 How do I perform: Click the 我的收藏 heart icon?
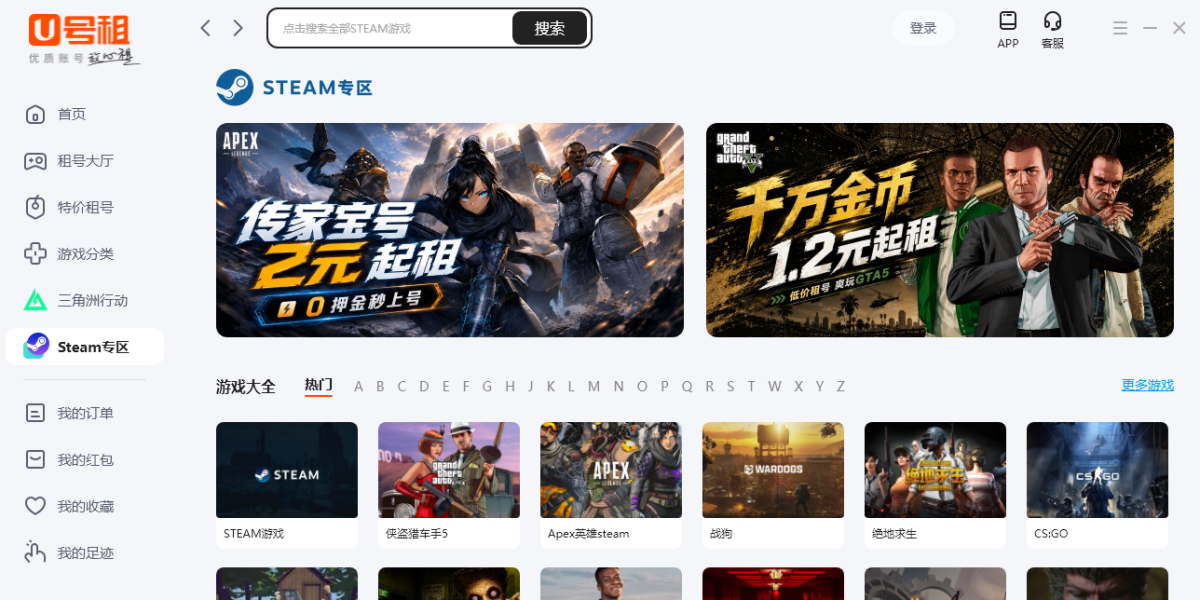pyautogui.click(x=35, y=506)
